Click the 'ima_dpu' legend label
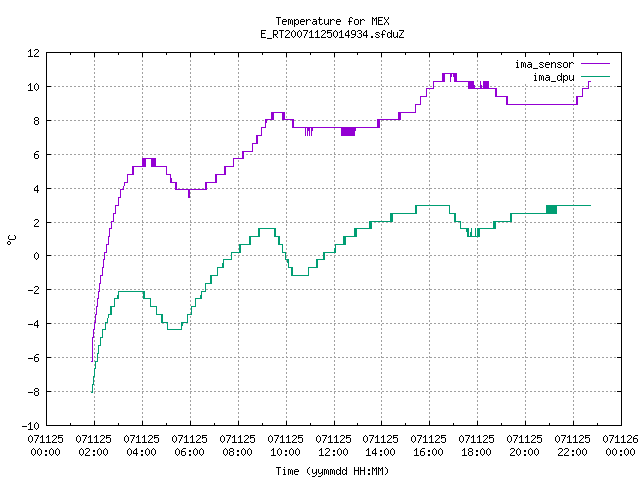The image size is (640, 480). coord(553,77)
